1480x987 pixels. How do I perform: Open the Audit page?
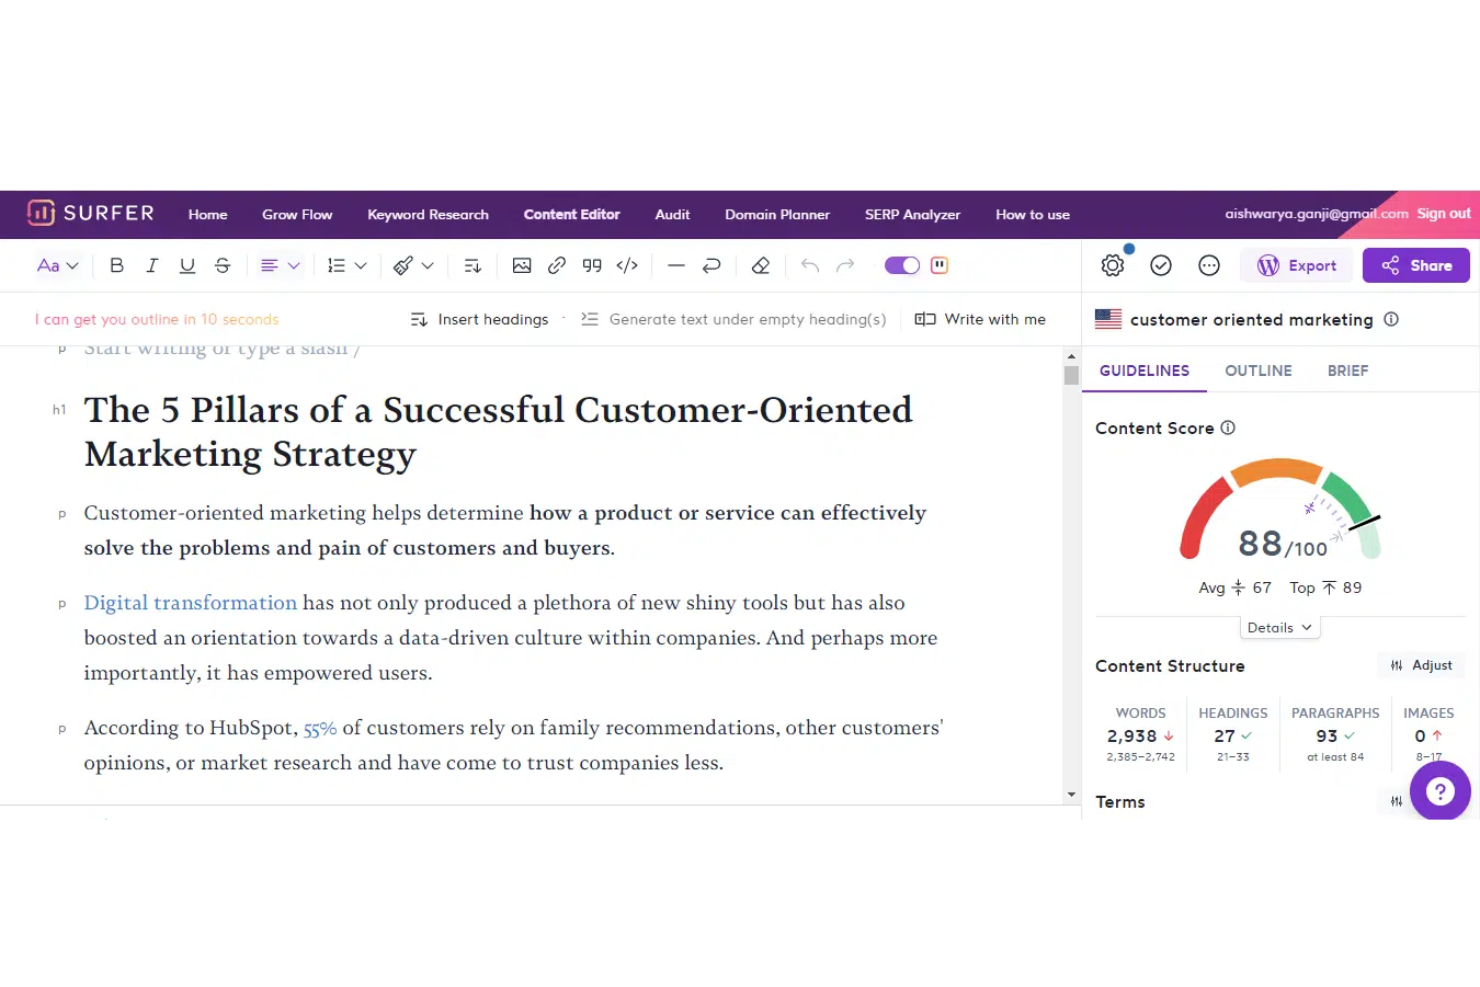(672, 214)
